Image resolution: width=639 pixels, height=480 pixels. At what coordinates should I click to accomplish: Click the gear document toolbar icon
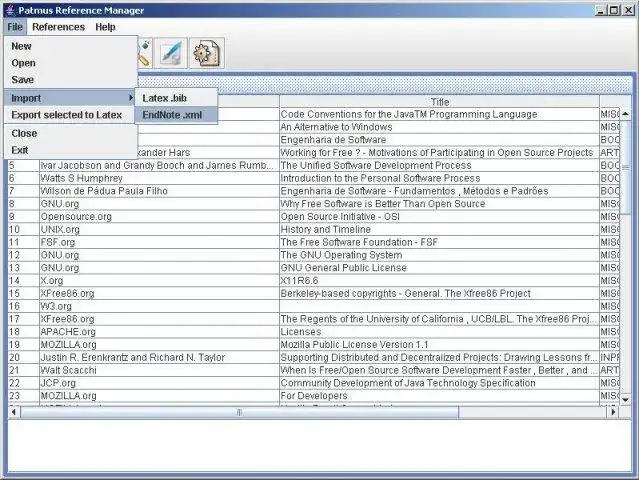(207, 53)
